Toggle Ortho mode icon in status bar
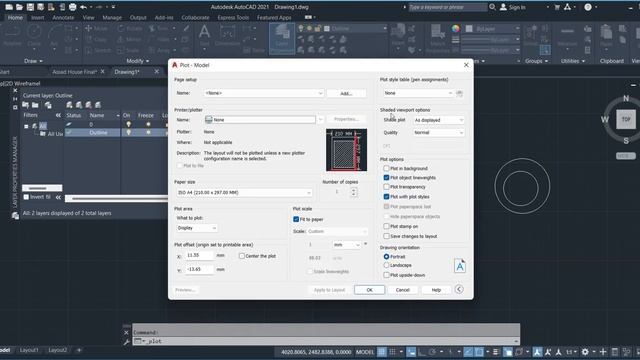The width and height of the screenshot is (640, 360). [x=422, y=352]
